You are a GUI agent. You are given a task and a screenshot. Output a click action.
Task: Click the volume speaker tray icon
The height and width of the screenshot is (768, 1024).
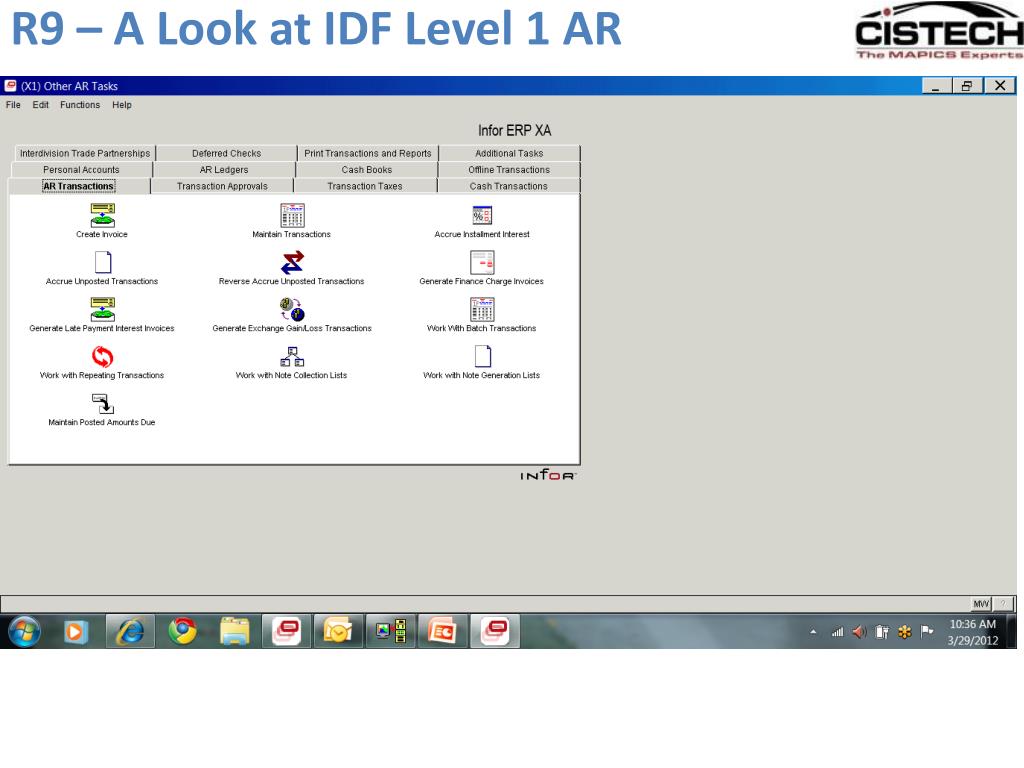coord(859,632)
